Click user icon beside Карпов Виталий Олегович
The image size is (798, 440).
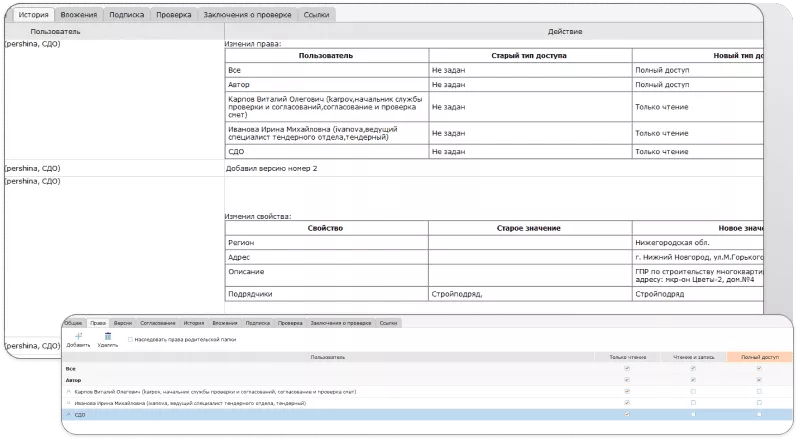[69, 391]
